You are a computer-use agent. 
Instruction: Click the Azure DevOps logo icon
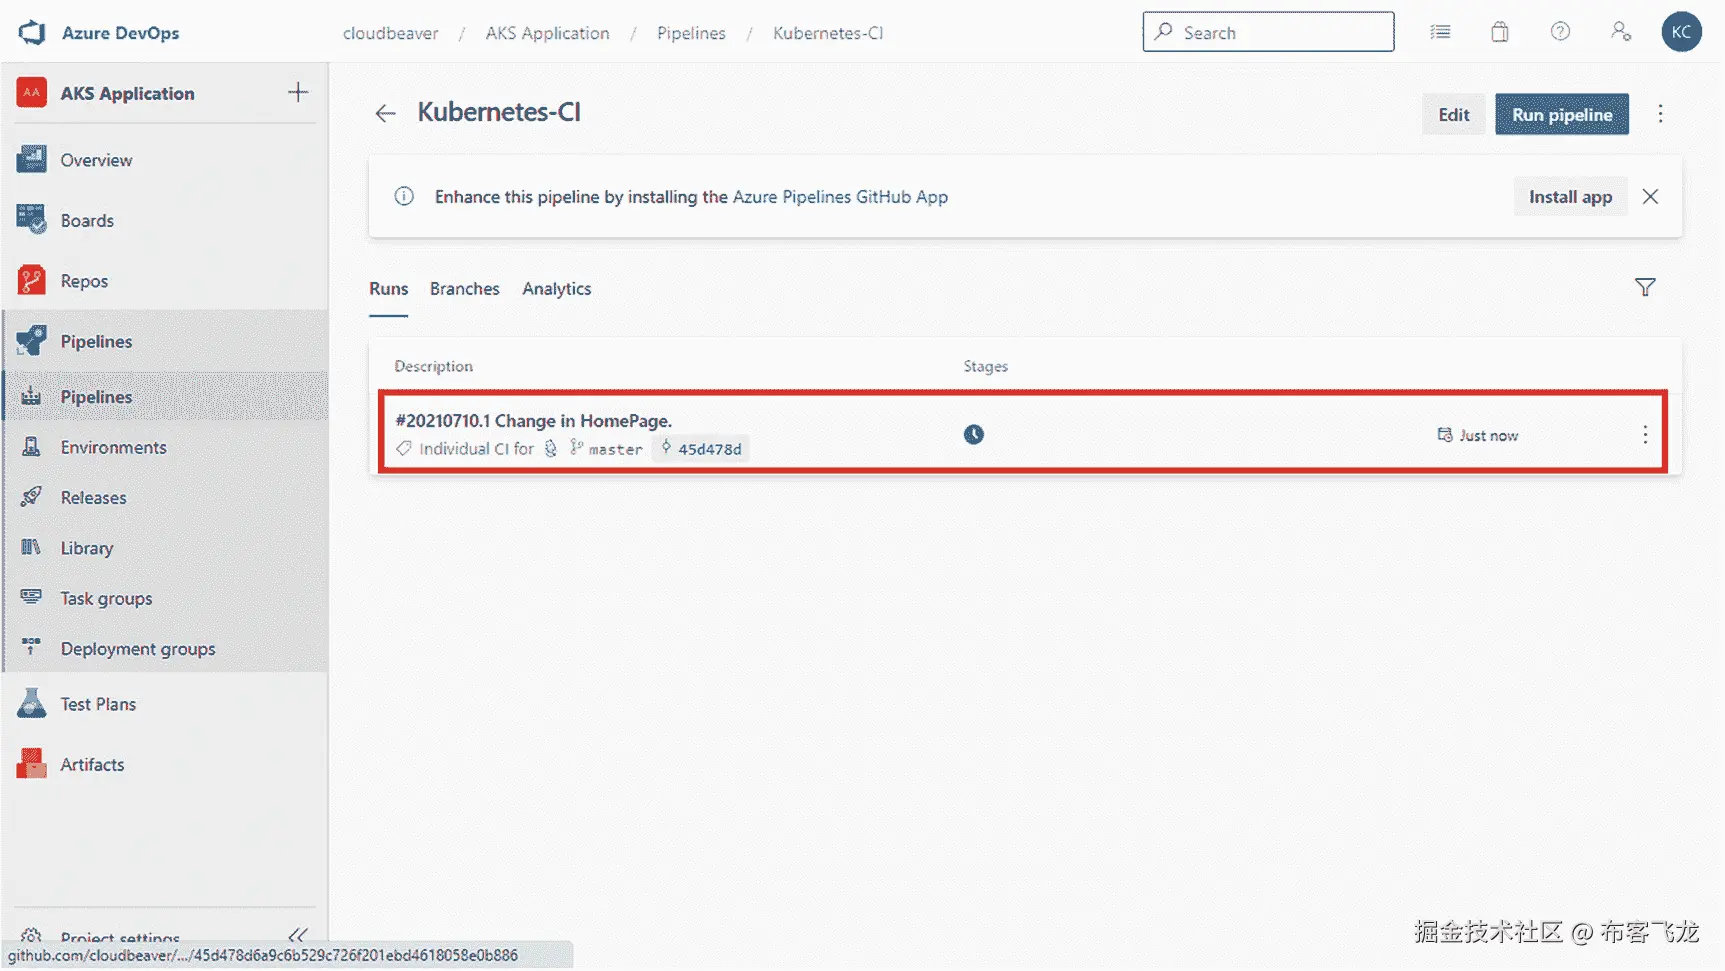pyautogui.click(x=32, y=32)
